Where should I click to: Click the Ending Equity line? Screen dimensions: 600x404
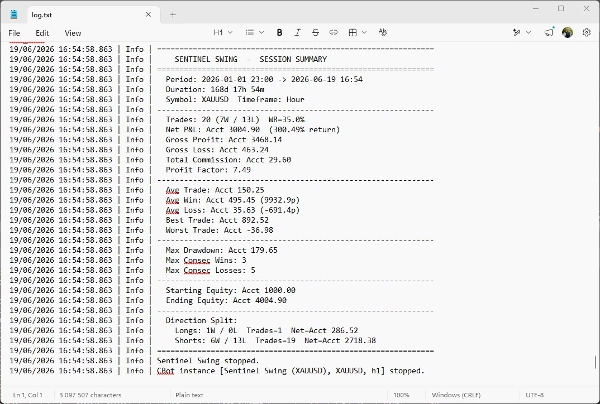click(x=226, y=300)
